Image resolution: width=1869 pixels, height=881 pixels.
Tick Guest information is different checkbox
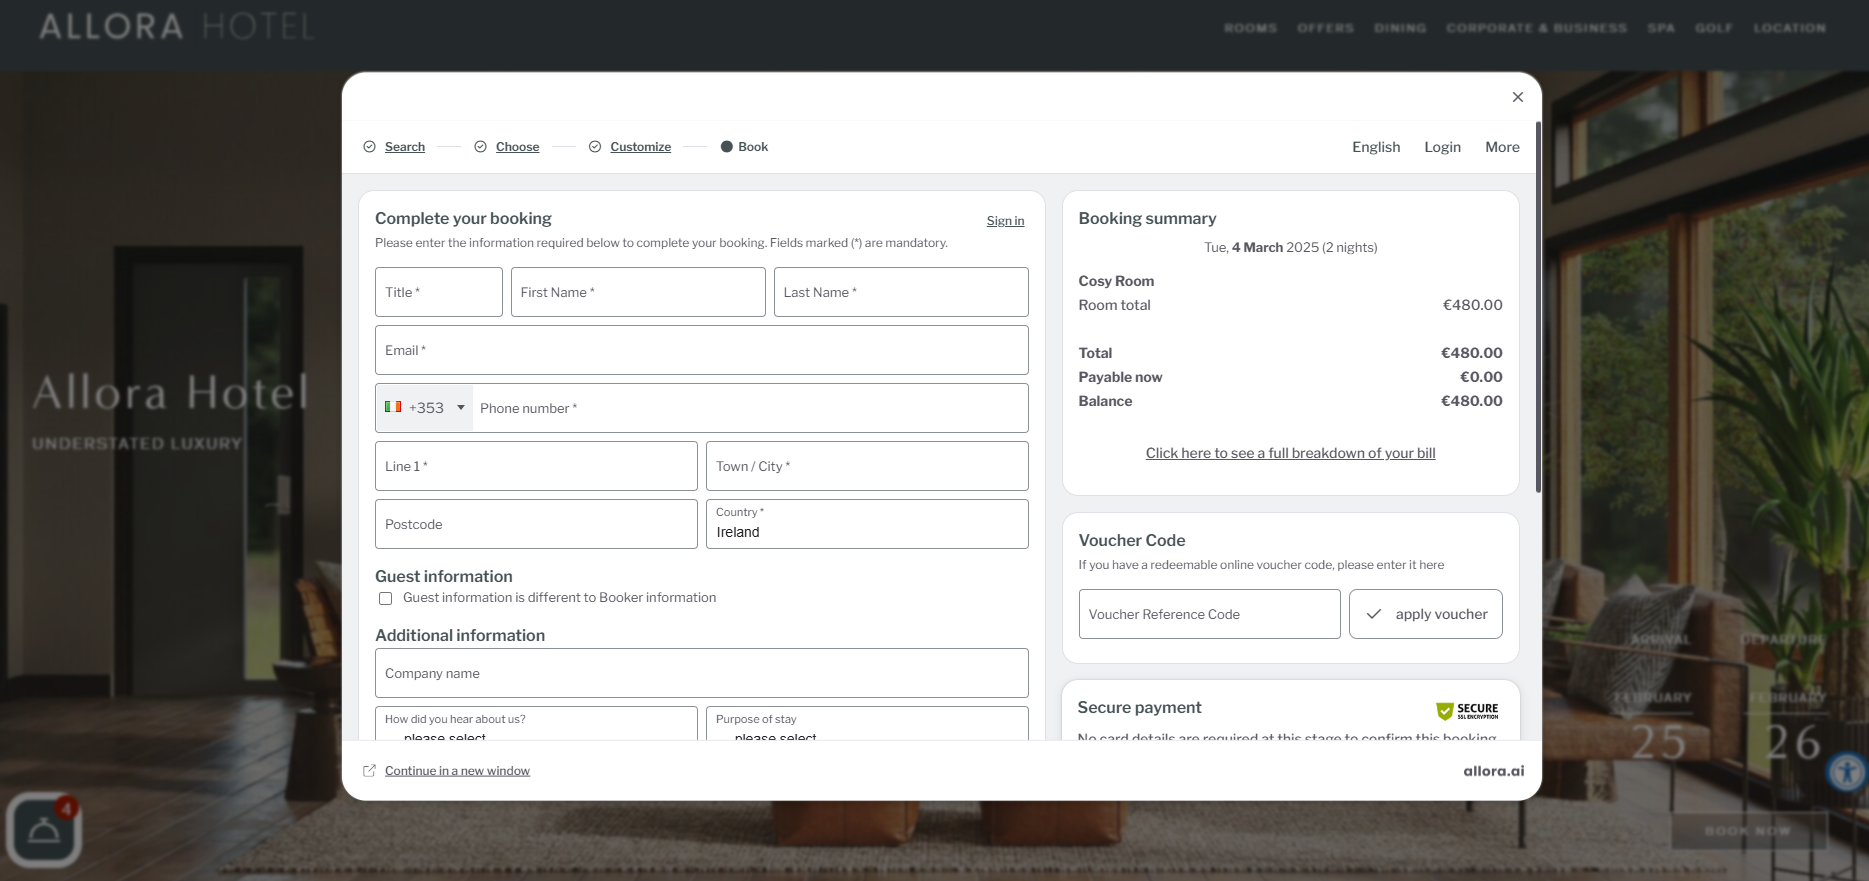coord(385,598)
